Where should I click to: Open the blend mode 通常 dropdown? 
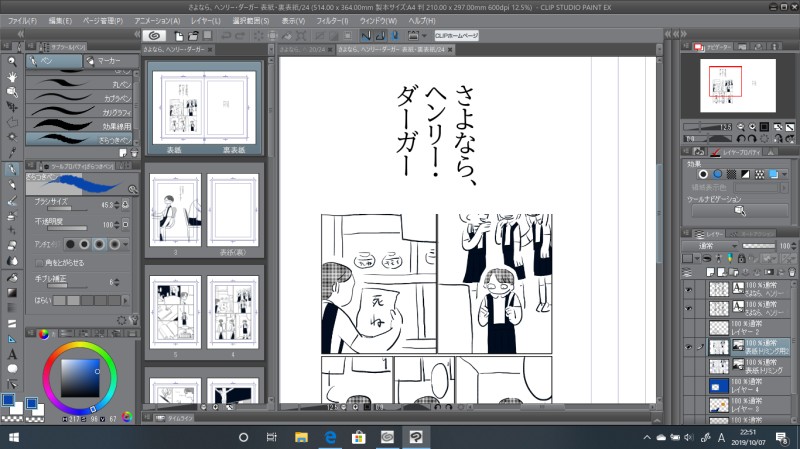tap(710, 246)
